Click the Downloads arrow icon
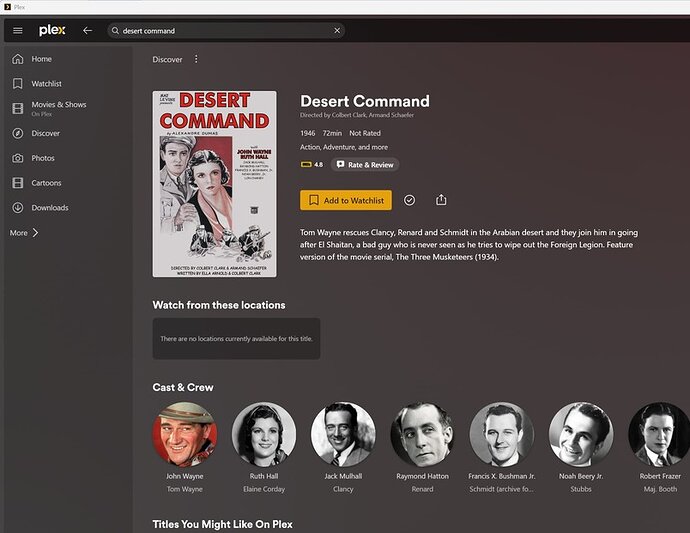The height and width of the screenshot is (533, 690). pos(18,207)
